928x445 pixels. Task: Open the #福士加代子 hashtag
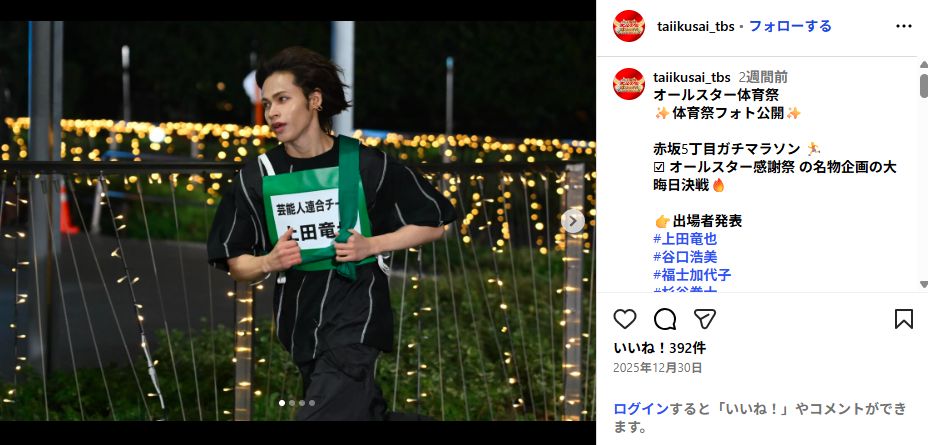(x=692, y=275)
